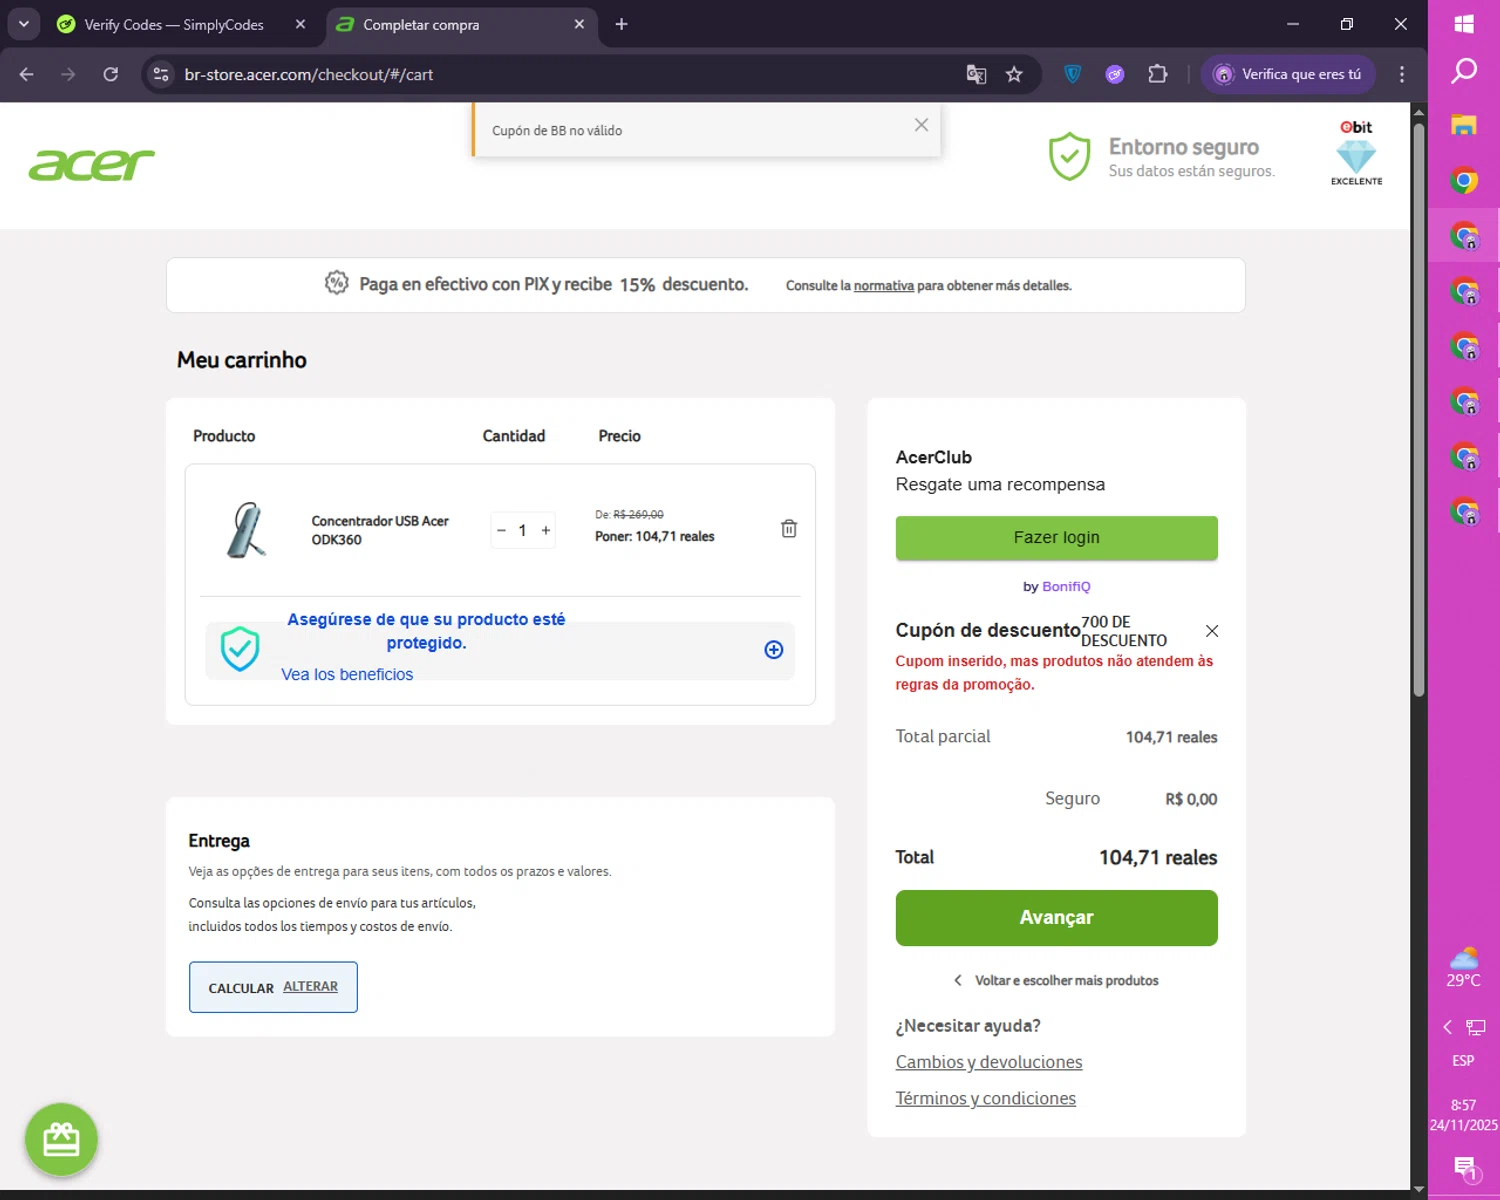Open 'Cambios y devoluciones' link
The height and width of the screenshot is (1200, 1500).
point(989,1062)
